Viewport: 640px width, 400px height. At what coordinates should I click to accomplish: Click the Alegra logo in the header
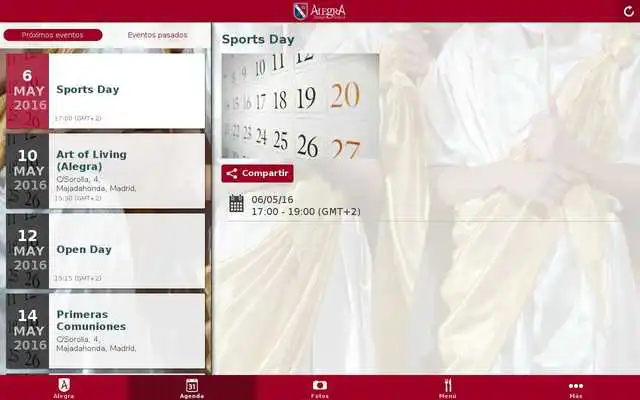click(x=319, y=11)
